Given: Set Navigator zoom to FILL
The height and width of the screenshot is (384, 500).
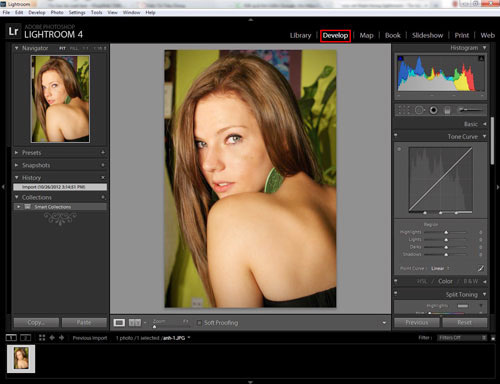Looking at the screenshot, I should coord(74,48).
